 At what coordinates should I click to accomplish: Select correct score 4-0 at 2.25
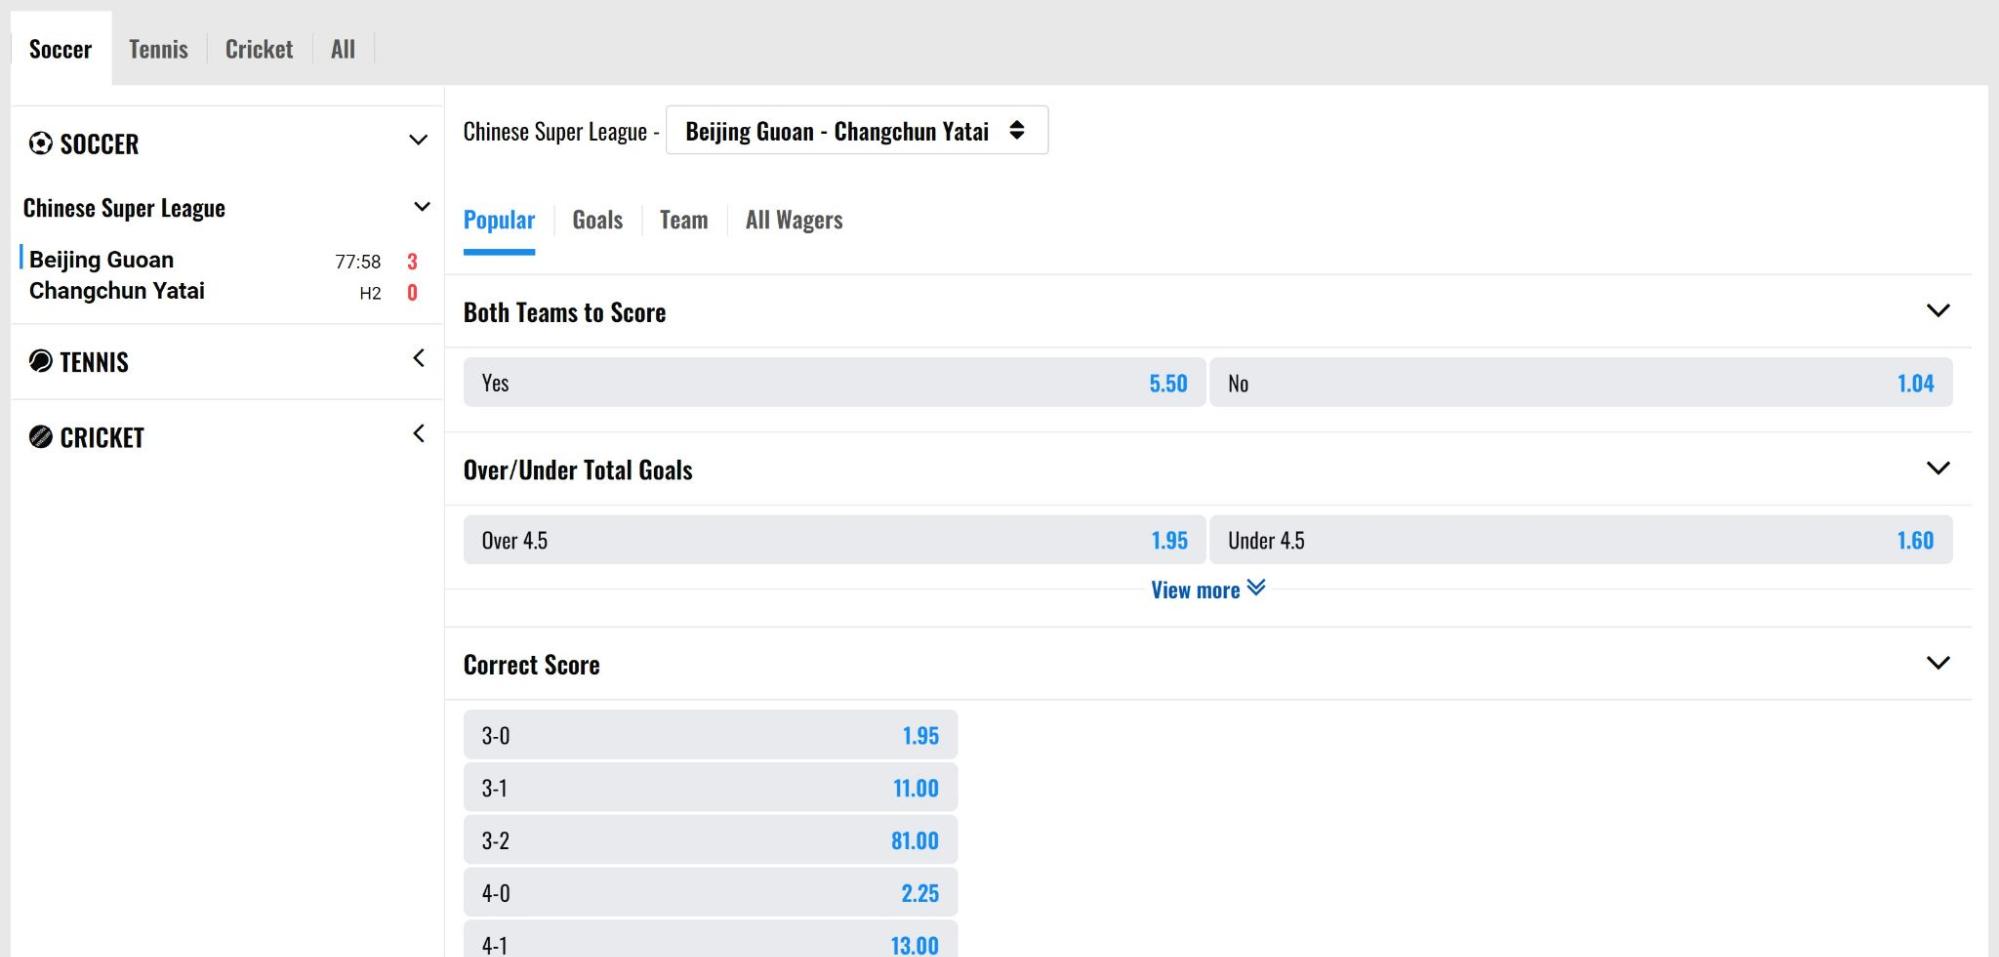point(710,893)
